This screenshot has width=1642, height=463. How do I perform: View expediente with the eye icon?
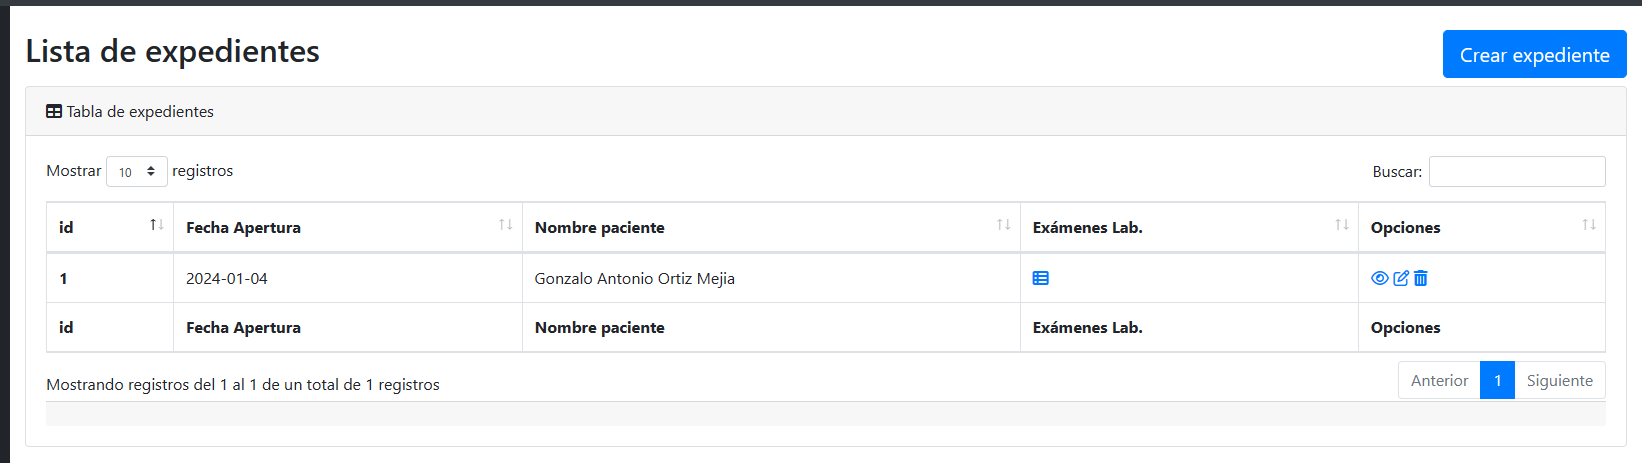click(x=1379, y=278)
